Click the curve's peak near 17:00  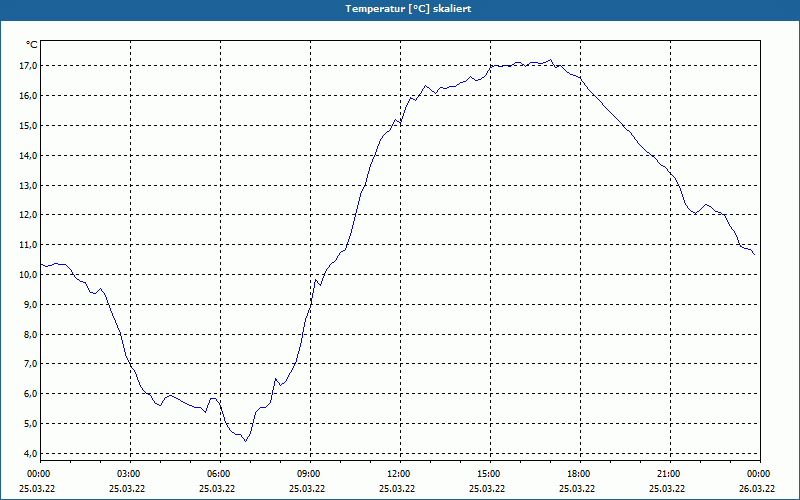pyautogui.click(x=550, y=60)
